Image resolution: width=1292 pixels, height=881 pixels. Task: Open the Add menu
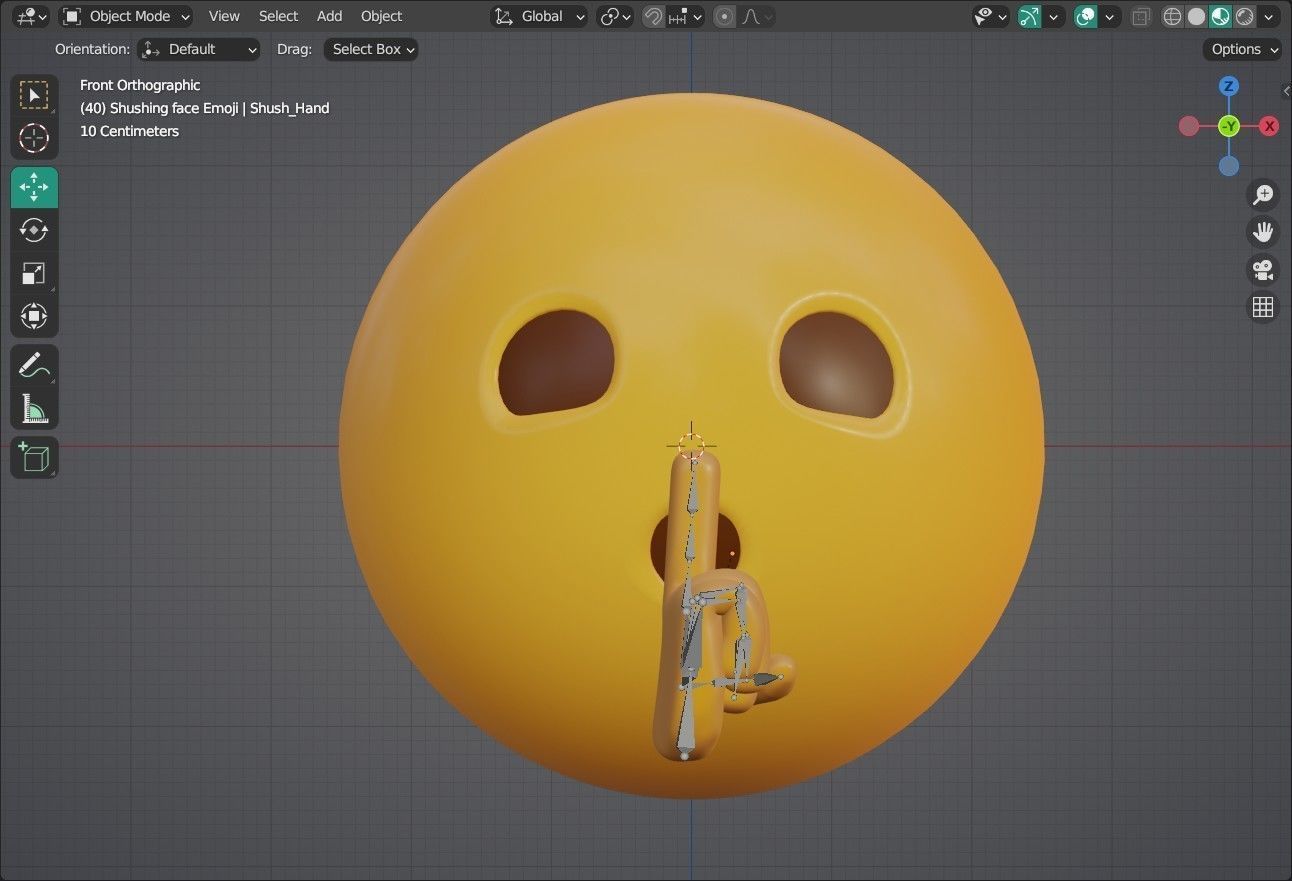329,16
